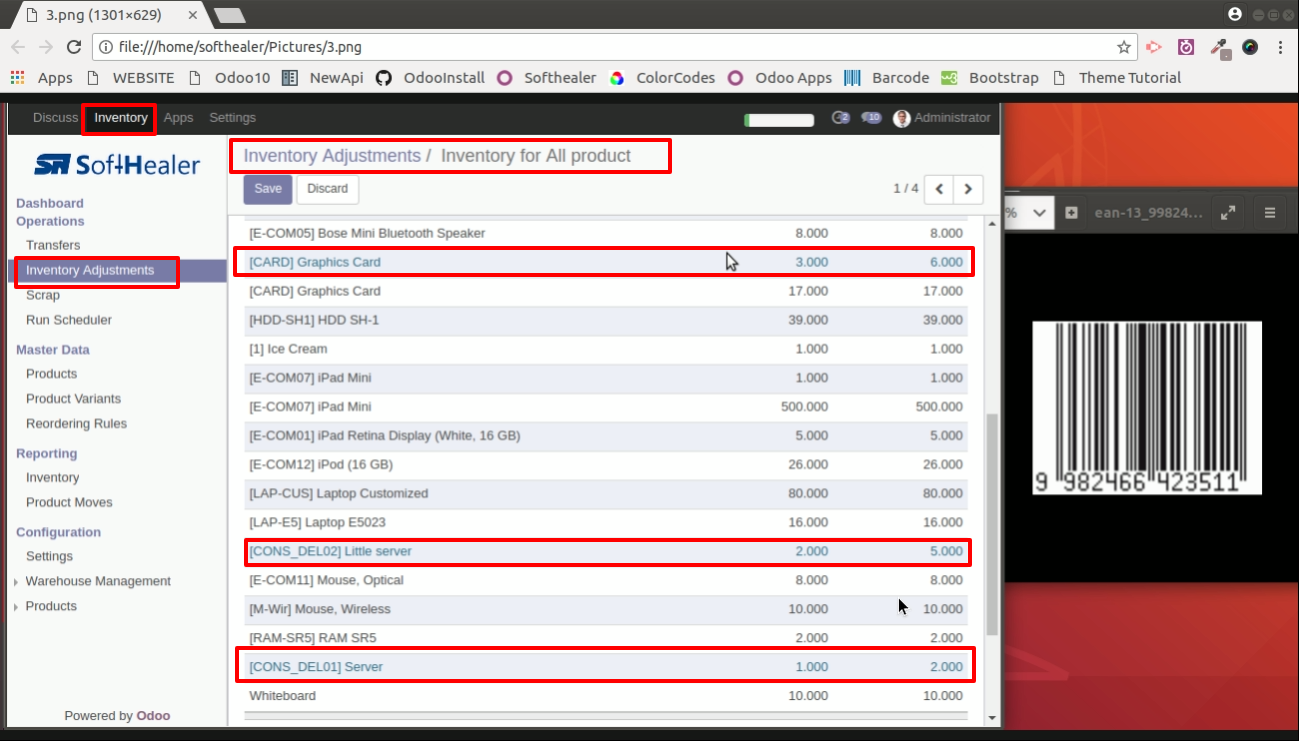
Task: Open the Theme Tutorial bookmark
Action: [x=1116, y=77]
